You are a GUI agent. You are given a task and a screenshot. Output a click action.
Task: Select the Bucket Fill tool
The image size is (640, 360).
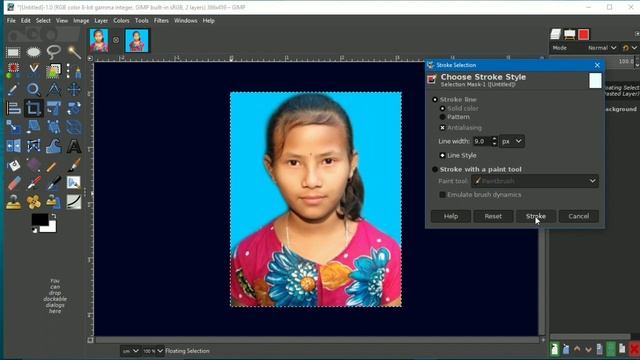[13, 165]
